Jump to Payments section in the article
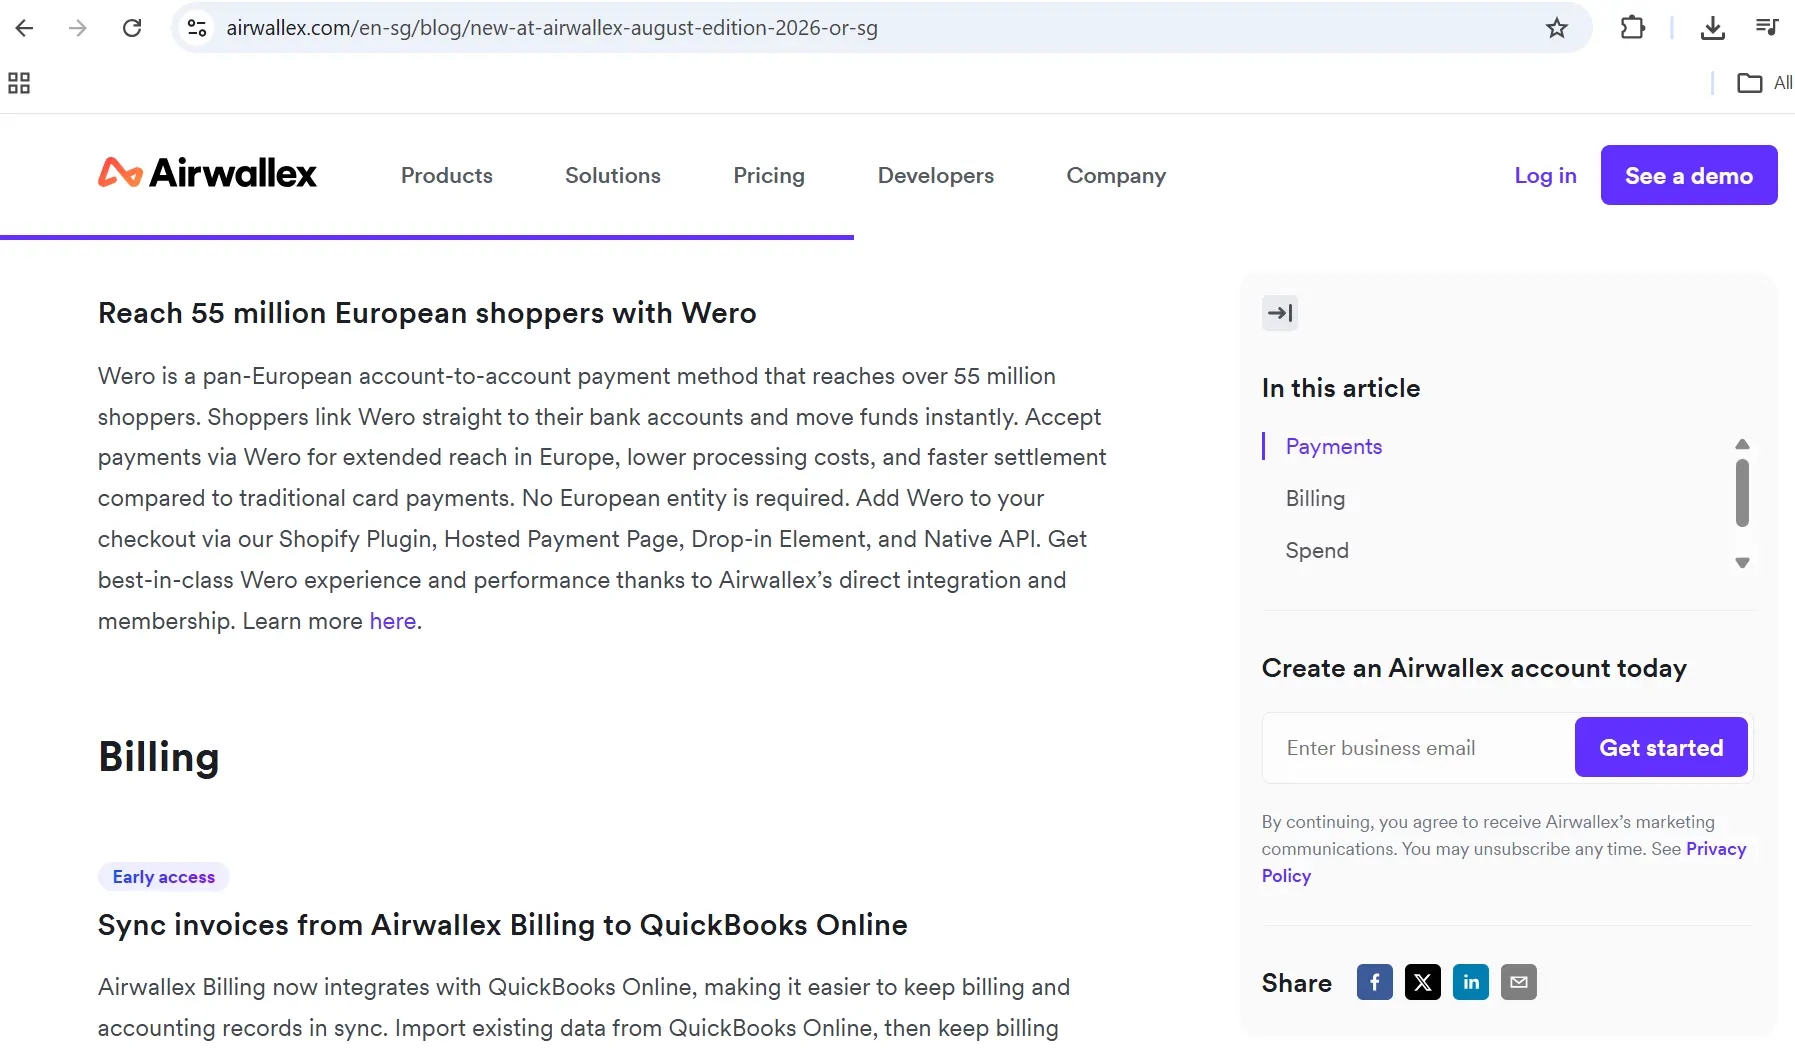Screen dimensions: 1795x1054 [1334, 446]
